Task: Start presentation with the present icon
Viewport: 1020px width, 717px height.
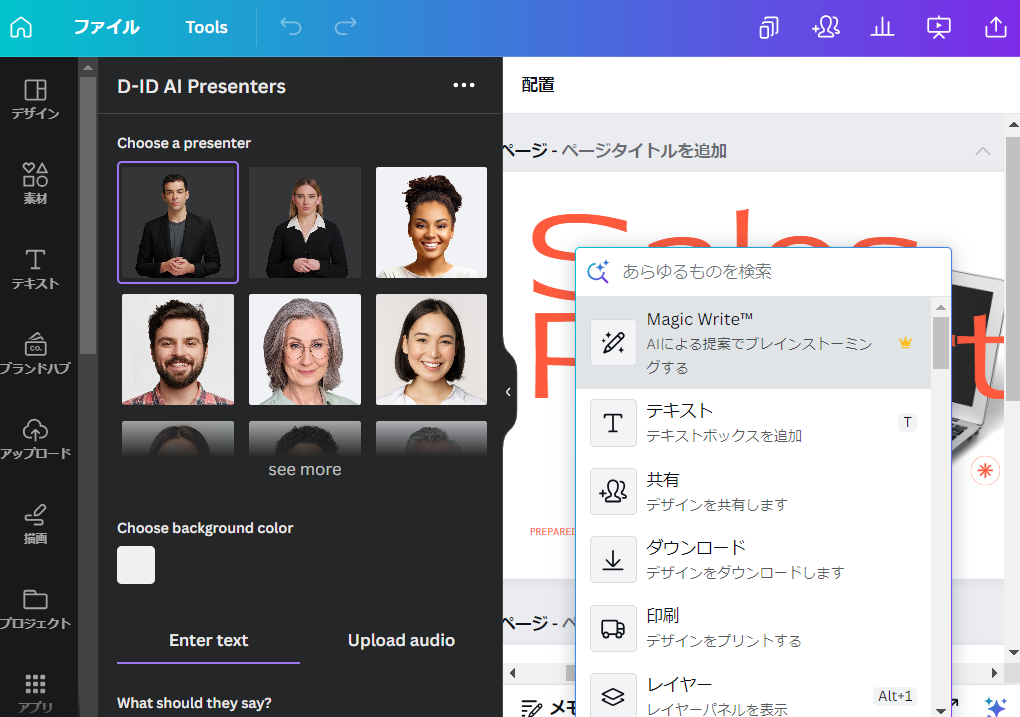Action: pos(939,27)
